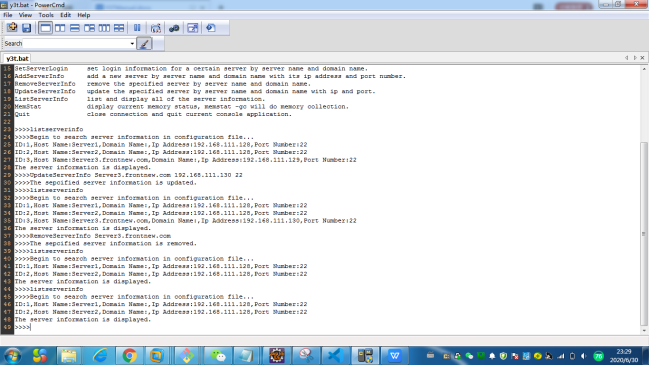Open the Tools menu
649x365 pixels.
click(46, 15)
